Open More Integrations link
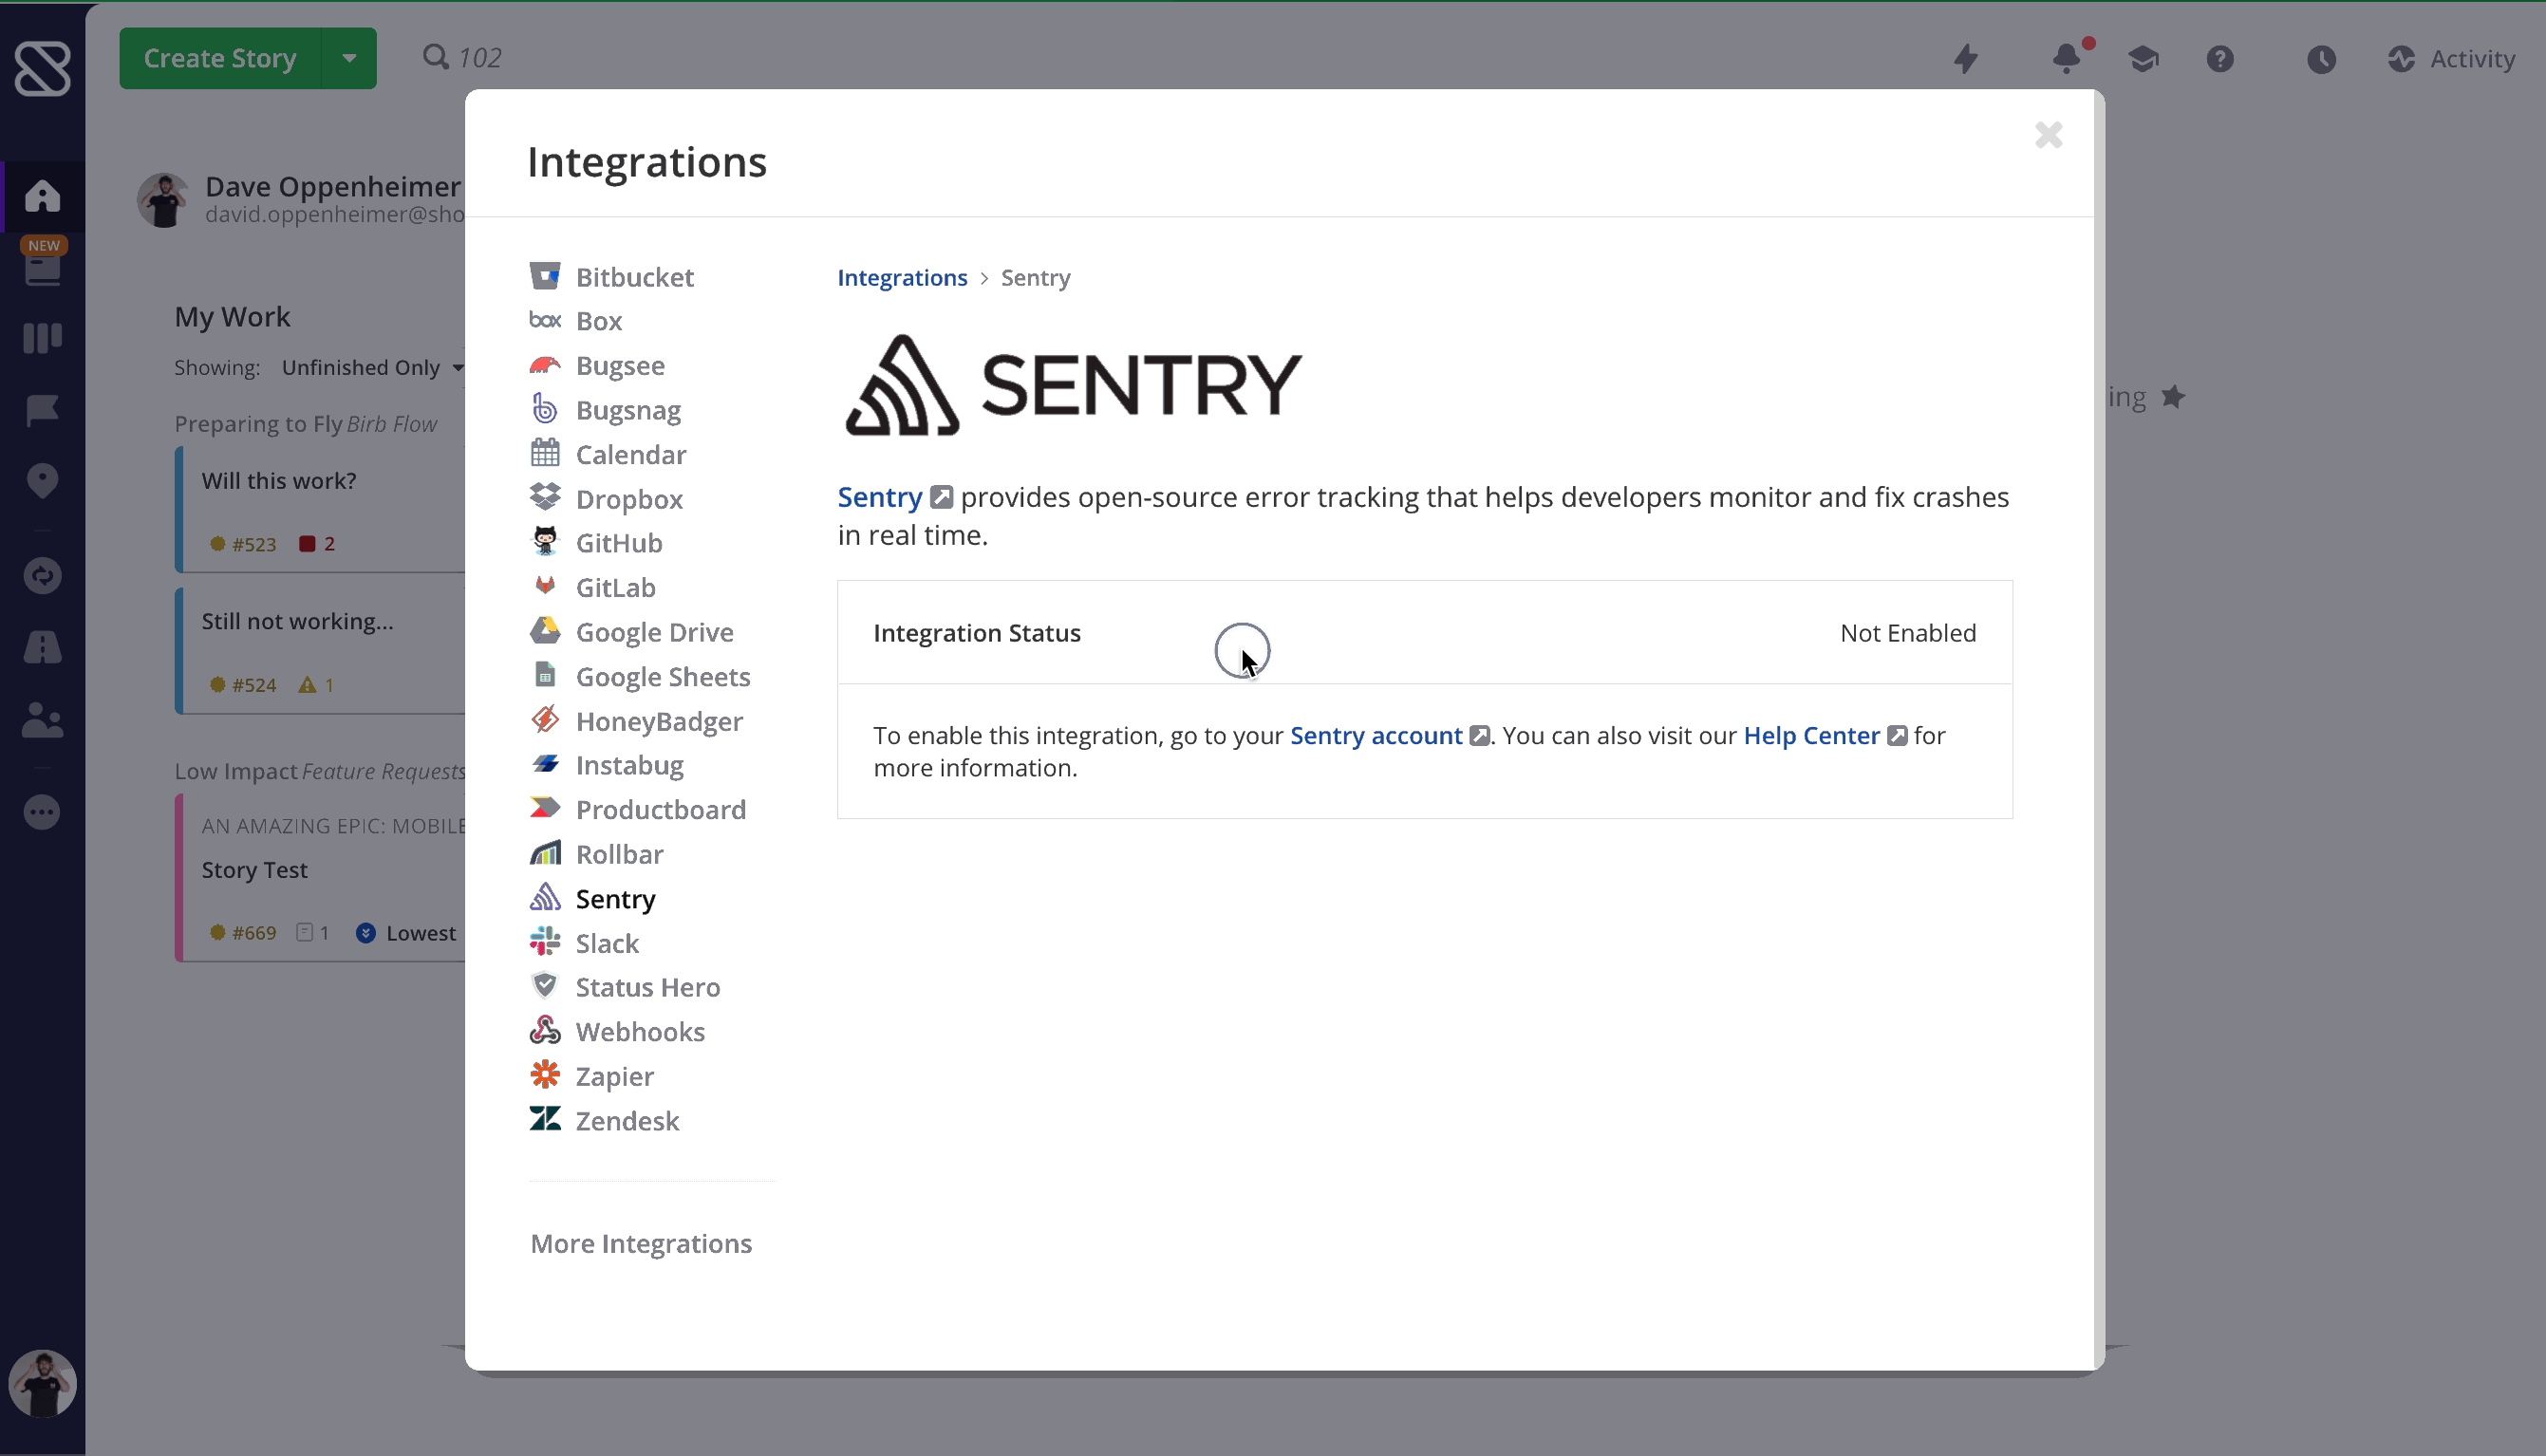The width and height of the screenshot is (2546, 1456). point(641,1243)
